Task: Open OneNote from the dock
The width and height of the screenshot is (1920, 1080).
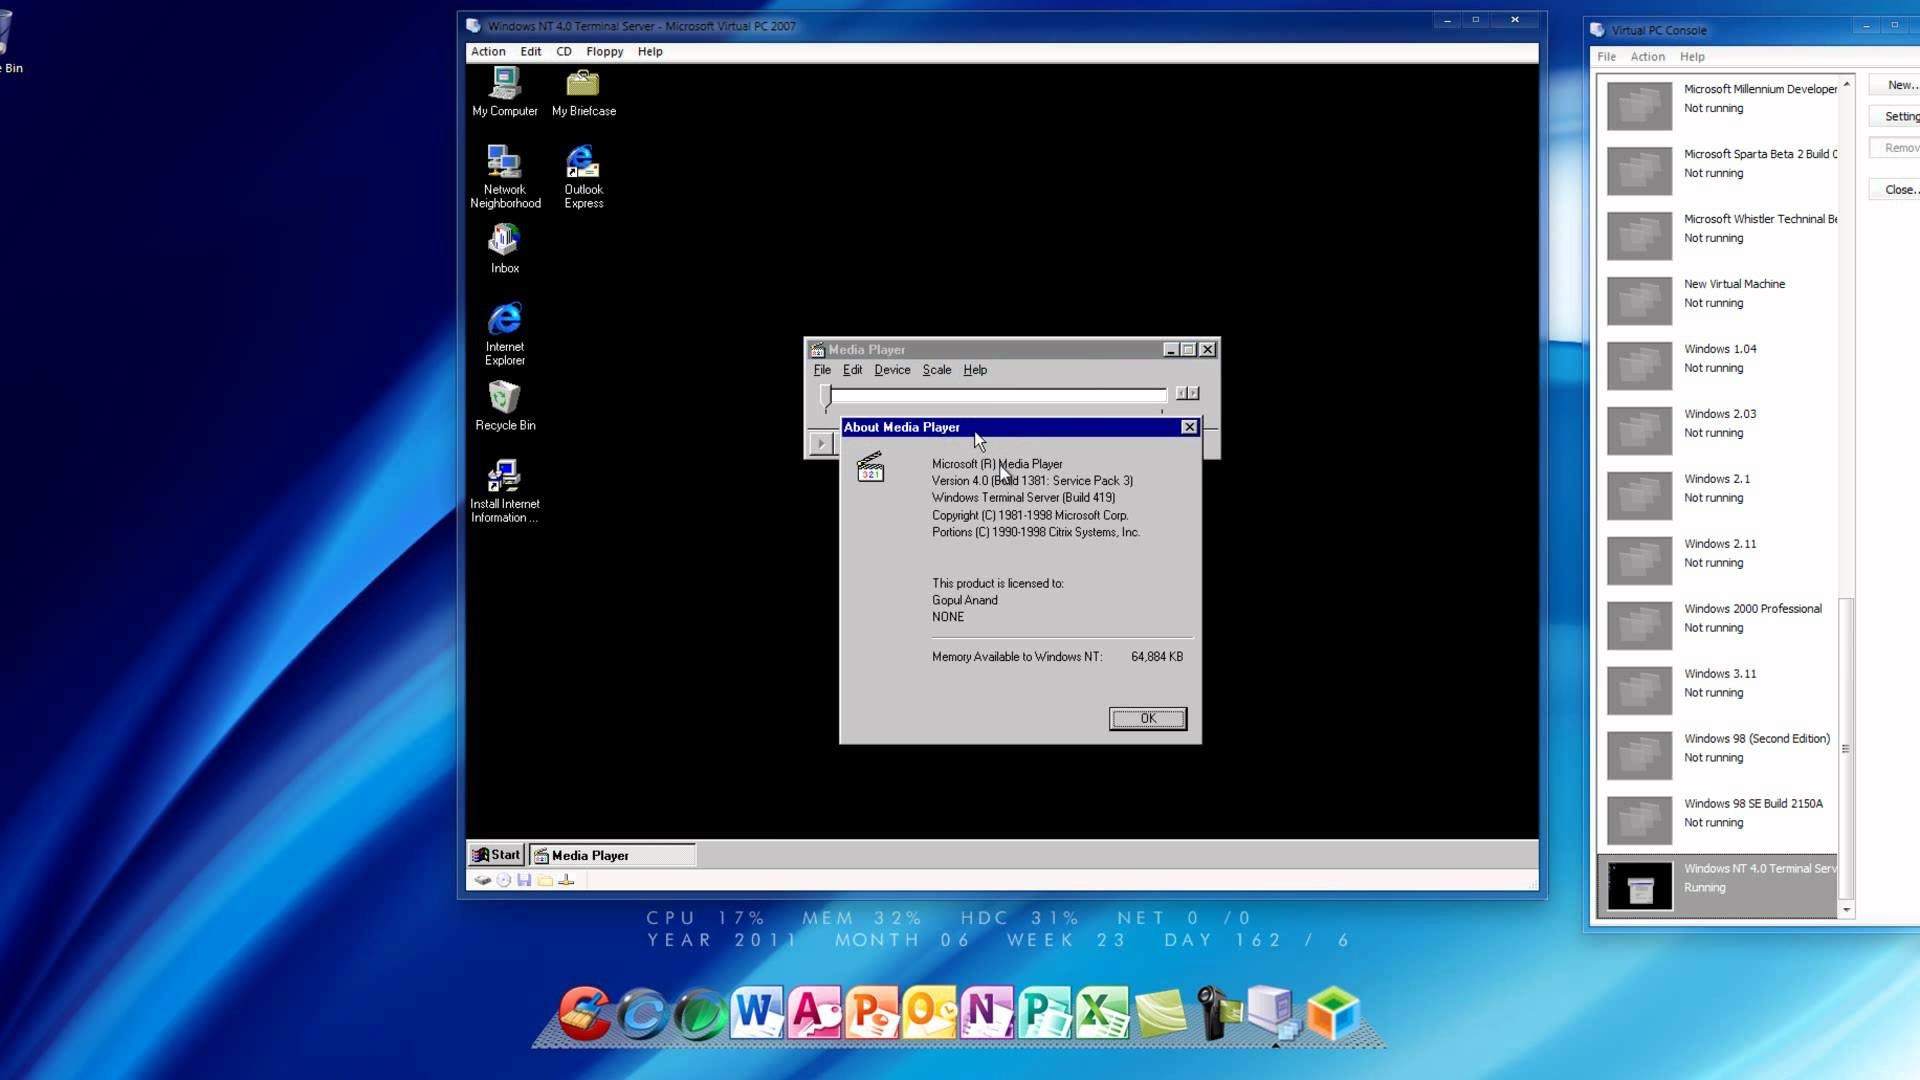Action: tap(987, 1013)
